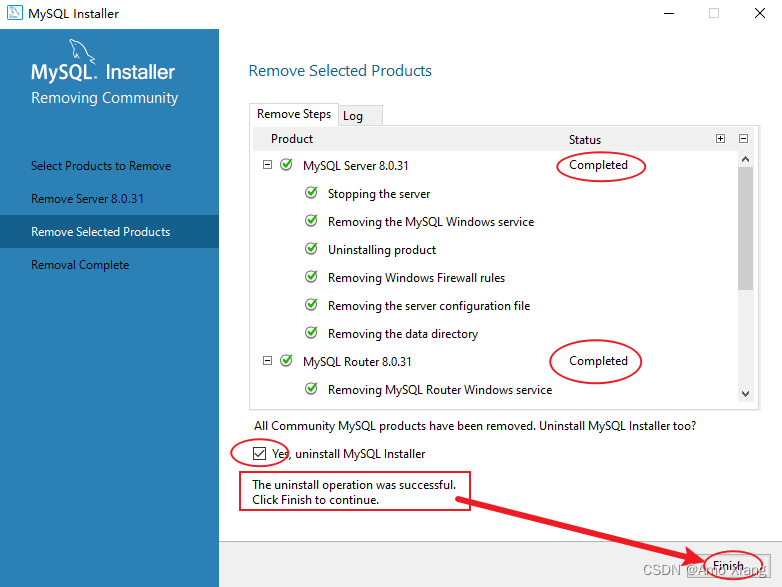Viewport: 782px width, 587px height.
Task: Click check icon for Removing the MySQL Windows service
Action: 311,220
